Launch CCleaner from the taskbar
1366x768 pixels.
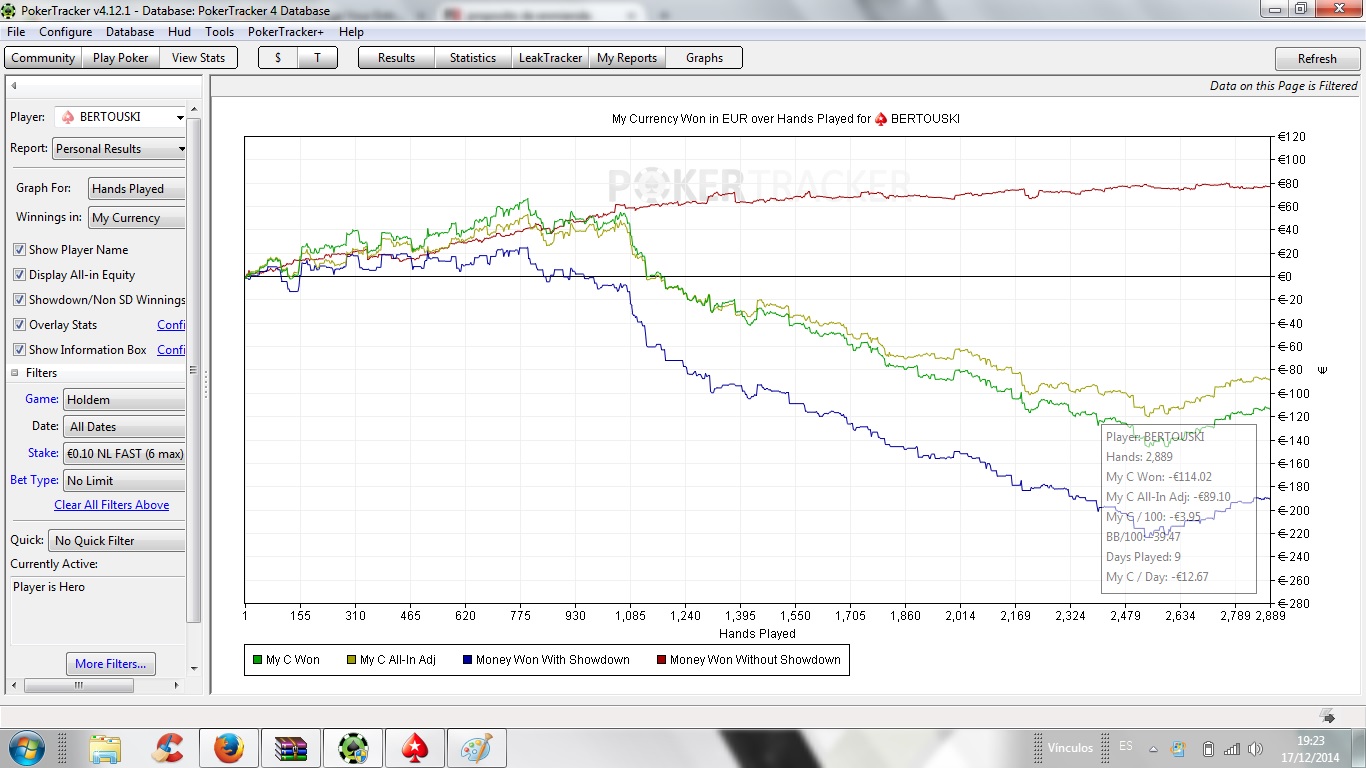(167, 748)
